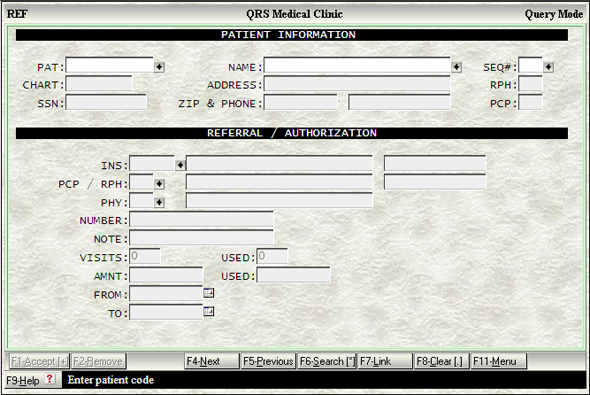Click the red question mark help icon

tap(50, 379)
